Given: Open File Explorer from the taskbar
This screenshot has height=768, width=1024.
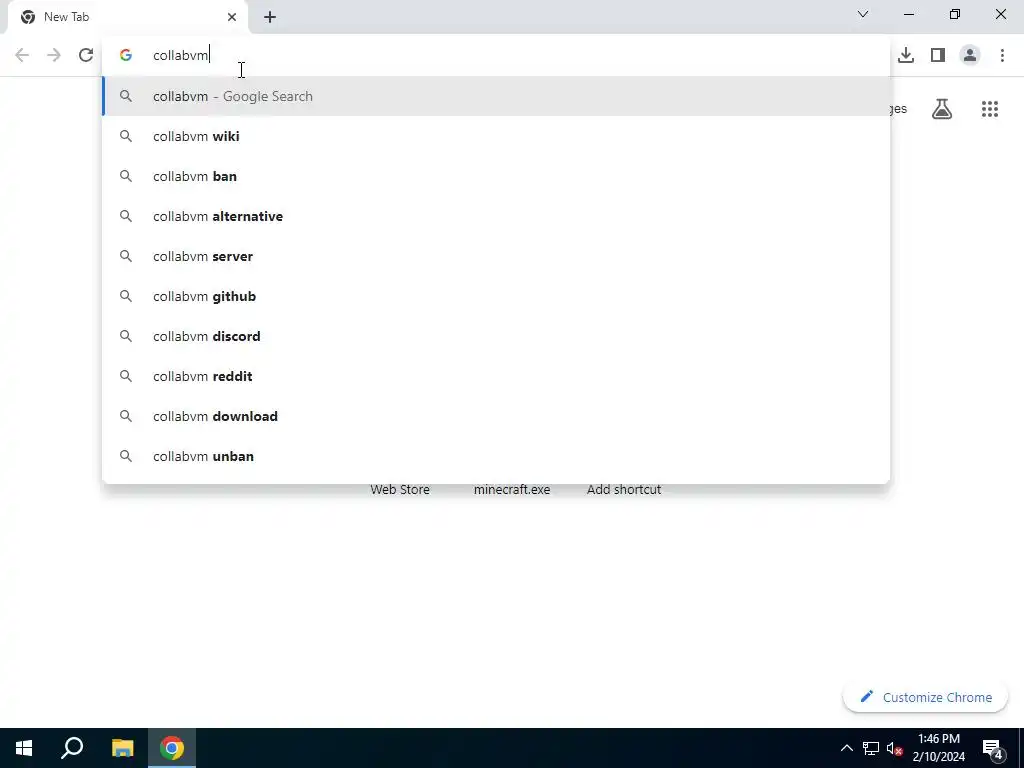Looking at the screenshot, I should click(122, 748).
